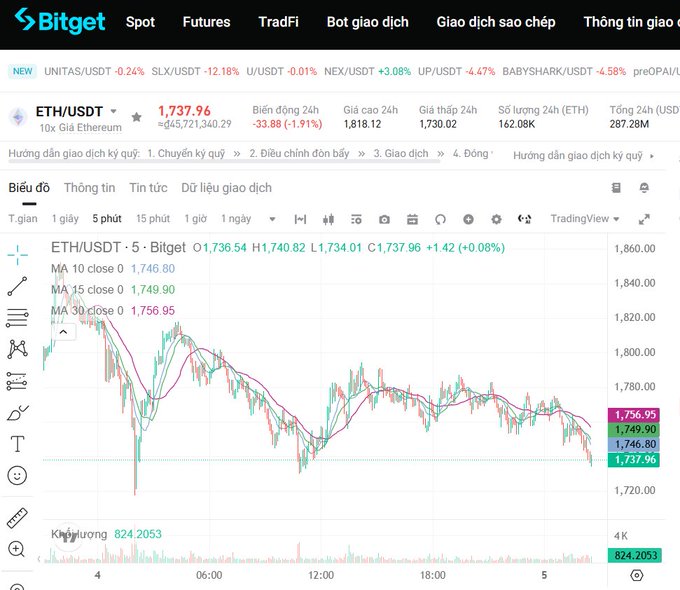This screenshot has width=680, height=590.
Task: Open the TradingView chart source dropdown
Action: coord(585,219)
